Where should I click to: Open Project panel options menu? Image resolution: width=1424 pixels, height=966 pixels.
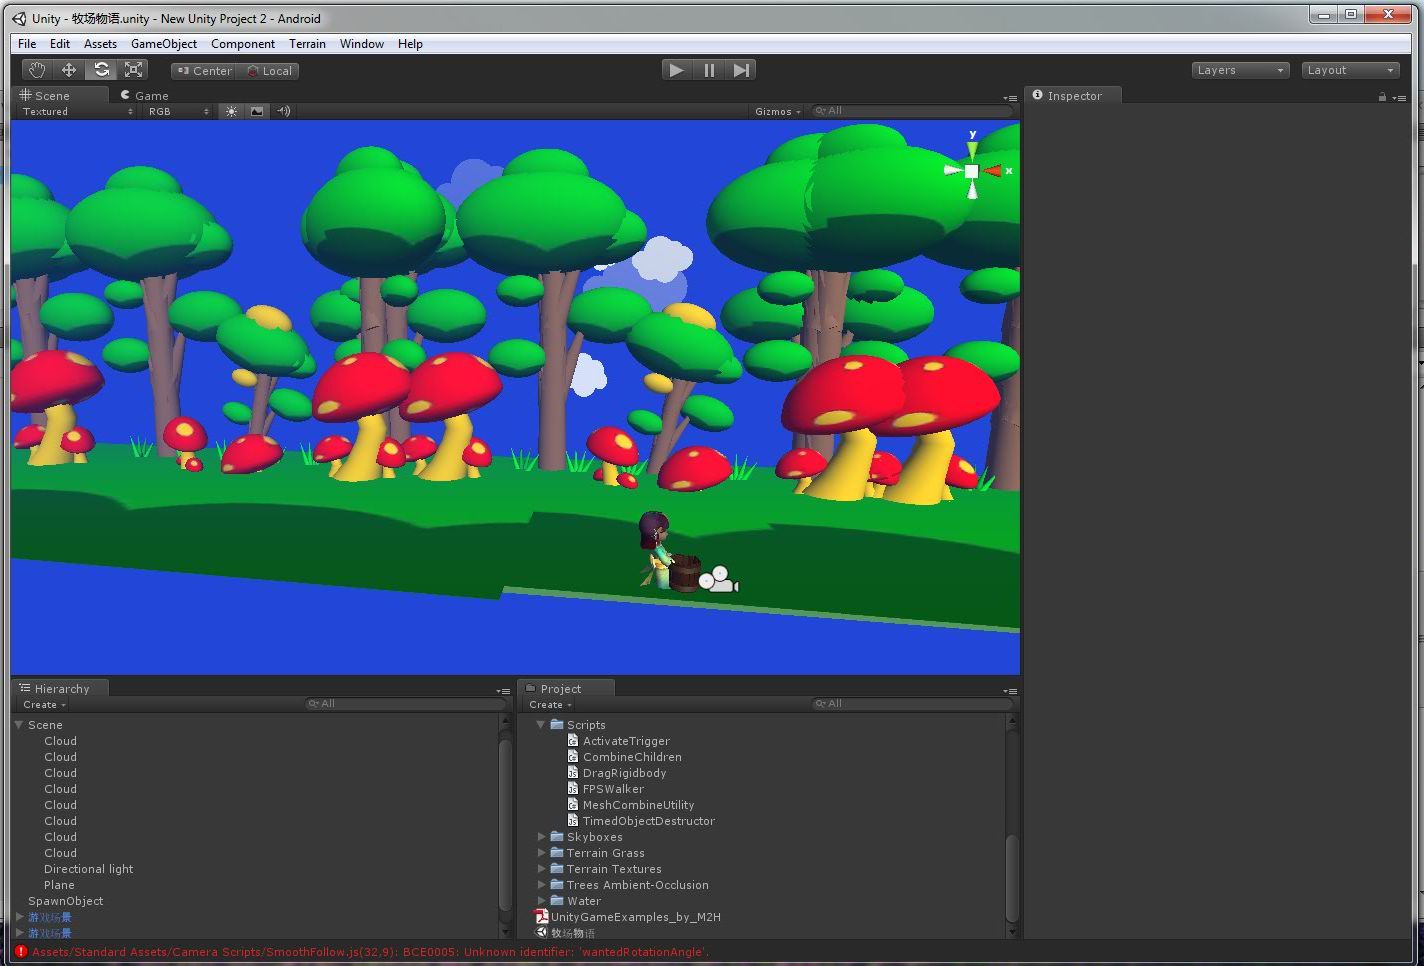coord(1010,691)
